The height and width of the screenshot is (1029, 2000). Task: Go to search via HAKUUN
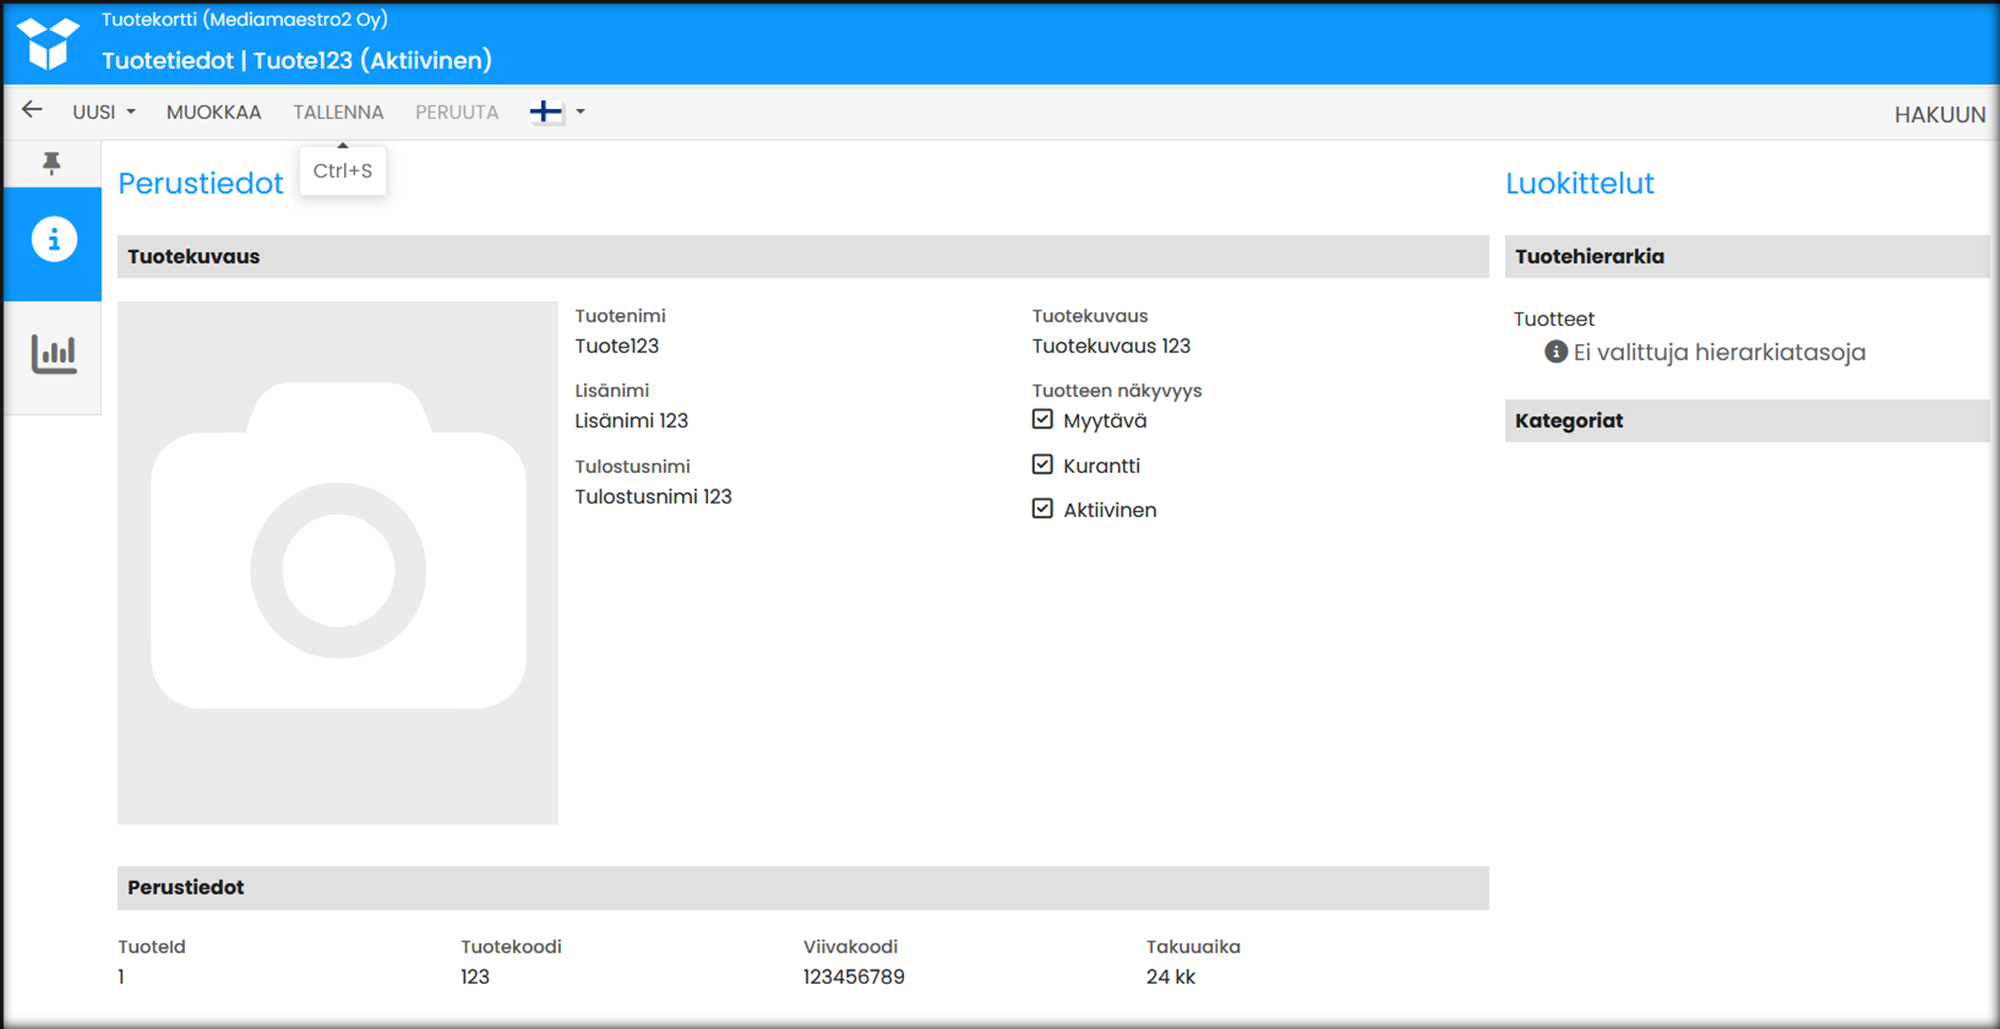tap(1939, 115)
